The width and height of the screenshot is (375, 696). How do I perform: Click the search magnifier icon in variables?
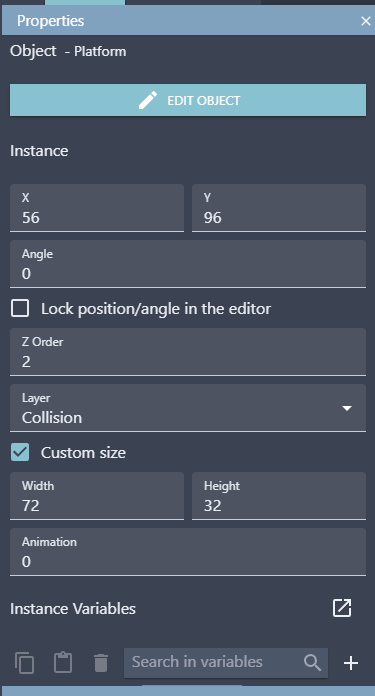click(312, 662)
